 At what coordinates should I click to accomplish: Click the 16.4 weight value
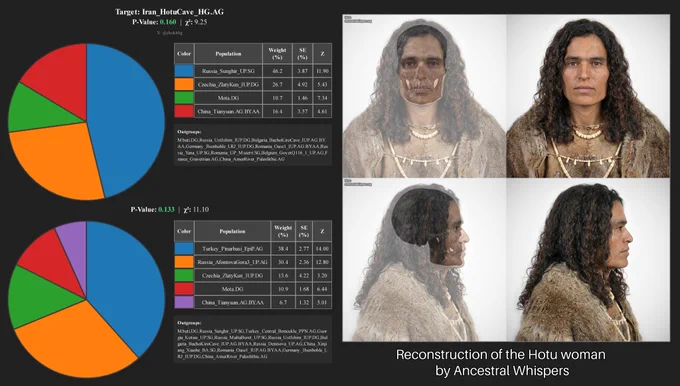(277, 111)
